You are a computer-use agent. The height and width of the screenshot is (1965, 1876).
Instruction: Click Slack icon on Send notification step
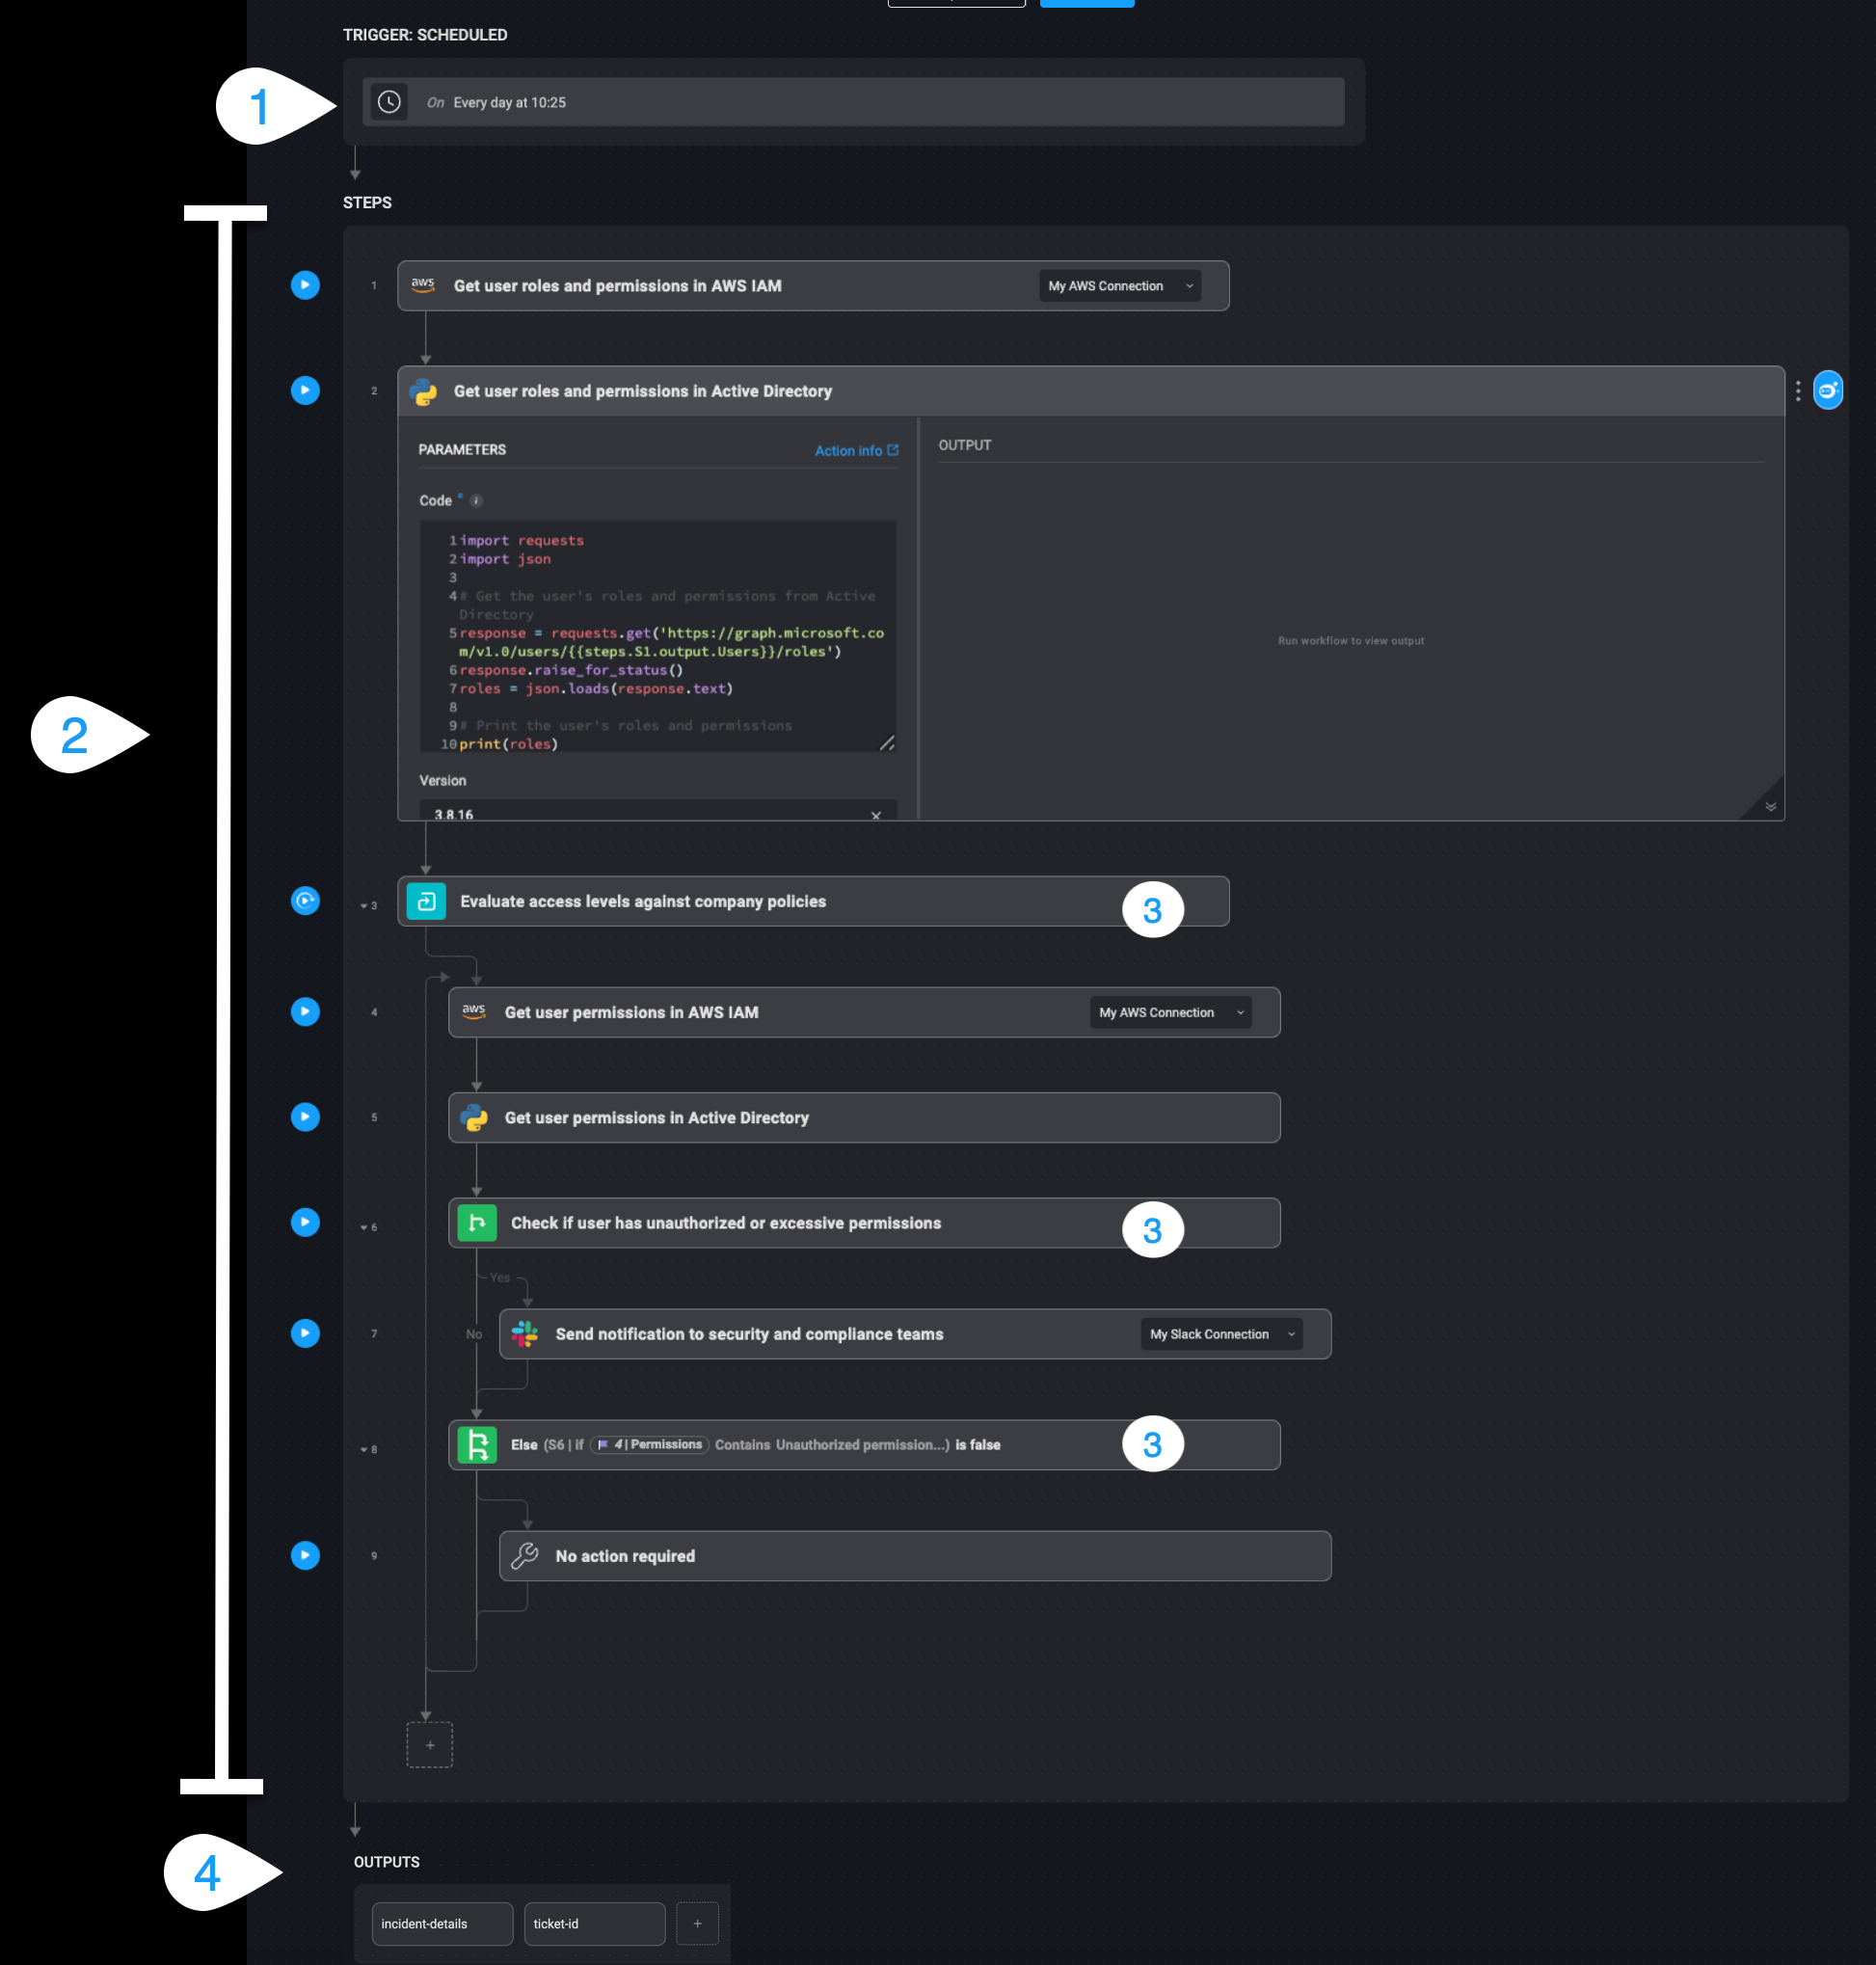click(x=525, y=1333)
